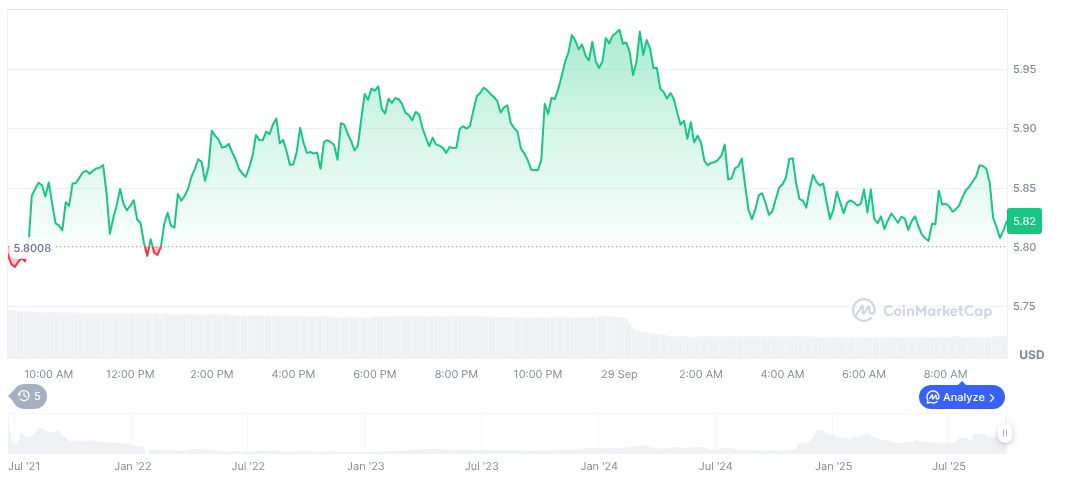Image resolution: width=1072 pixels, height=477 pixels.
Task: Click the Jul '22 label on the mini timeline
Action: pyautogui.click(x=248, y=466)
